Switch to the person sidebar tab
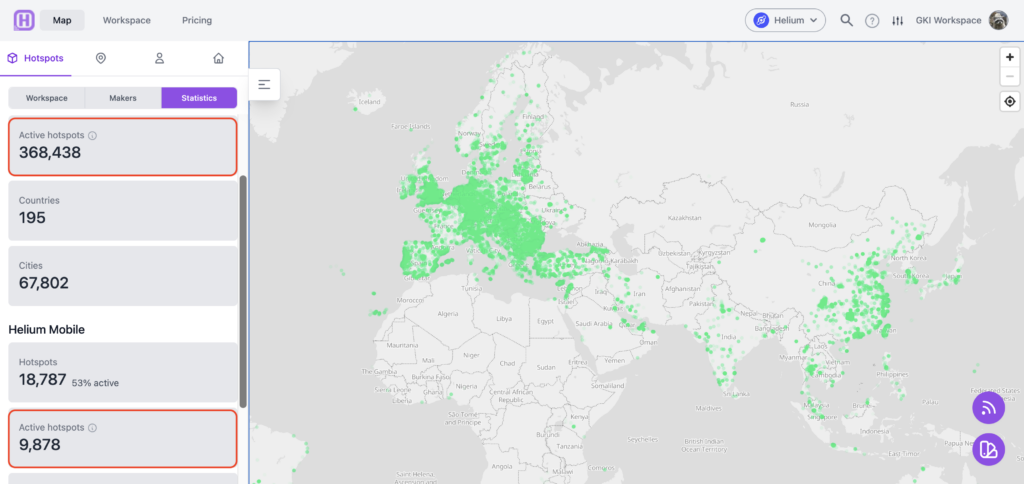Viewport: 1024px width, 484px height. click(x=159, y=58)
